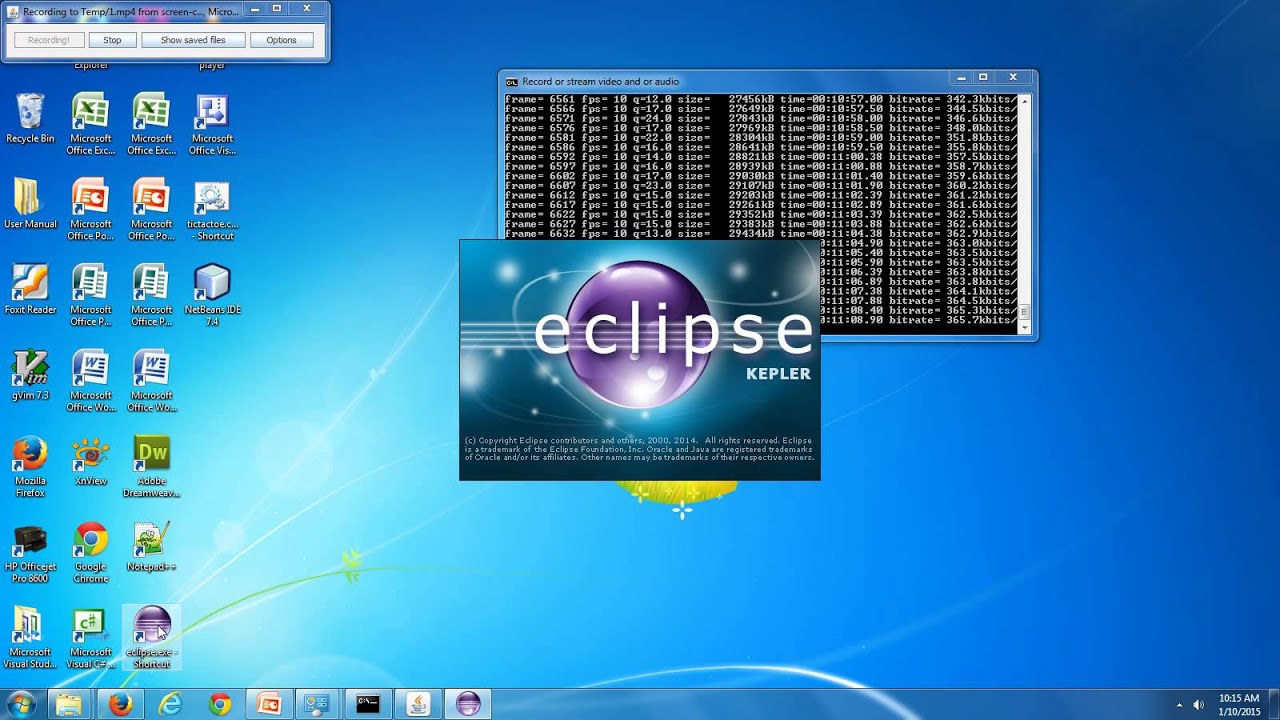
Task: Click the disabled Recording! button
Action: point(48,40)
